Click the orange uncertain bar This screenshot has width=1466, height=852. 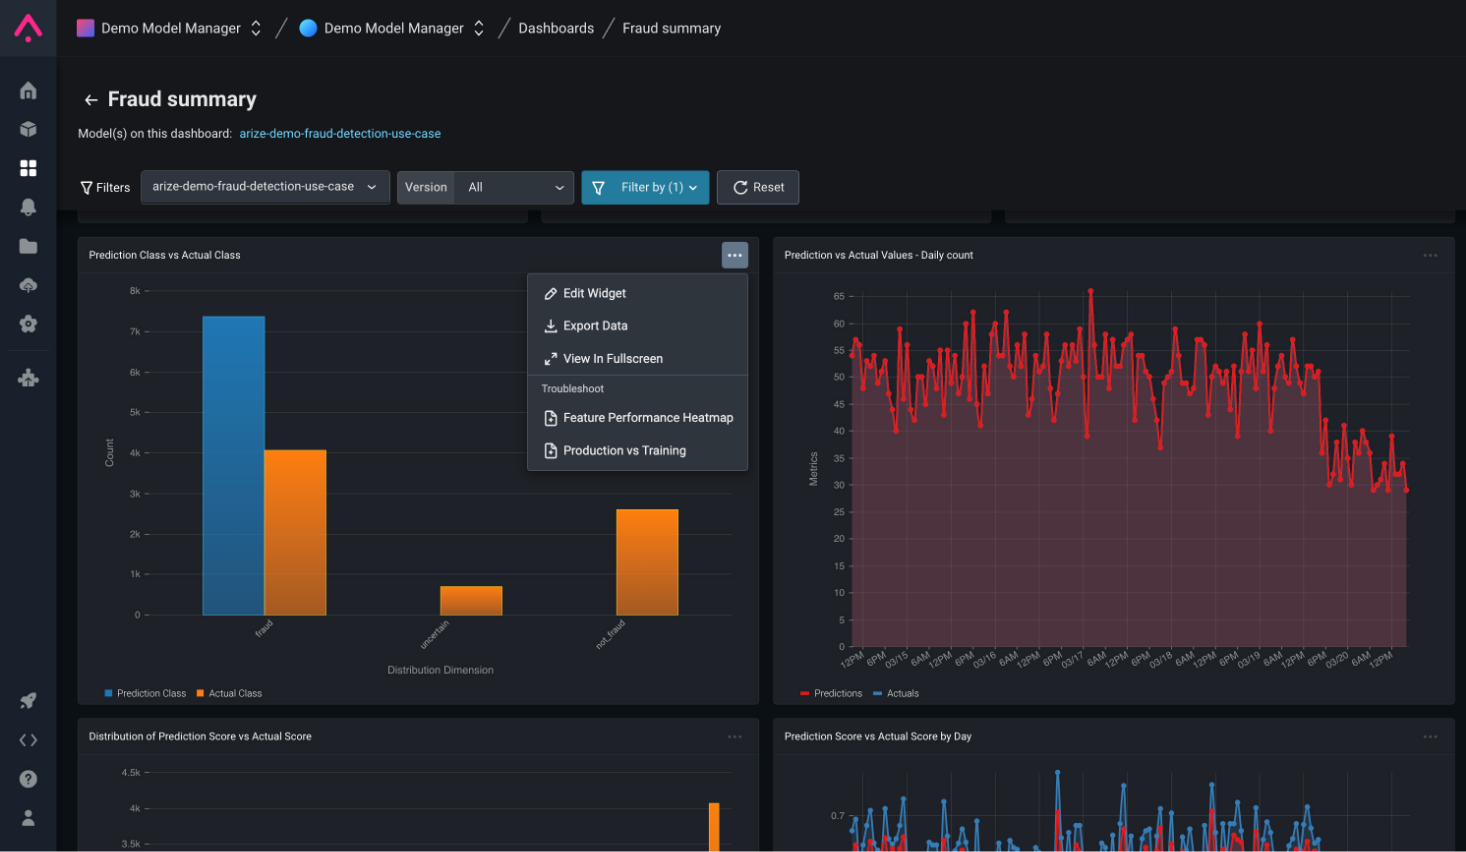(x=471, y=600)
